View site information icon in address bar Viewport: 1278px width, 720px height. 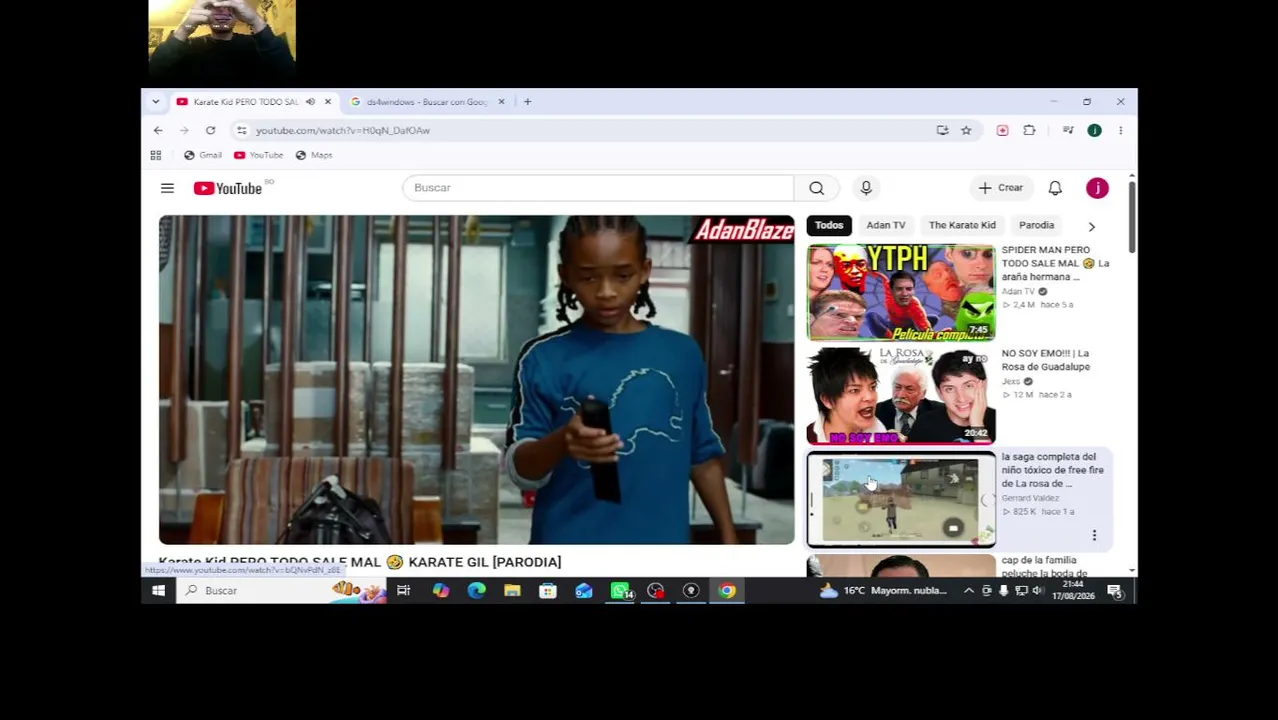coord(241,130)
